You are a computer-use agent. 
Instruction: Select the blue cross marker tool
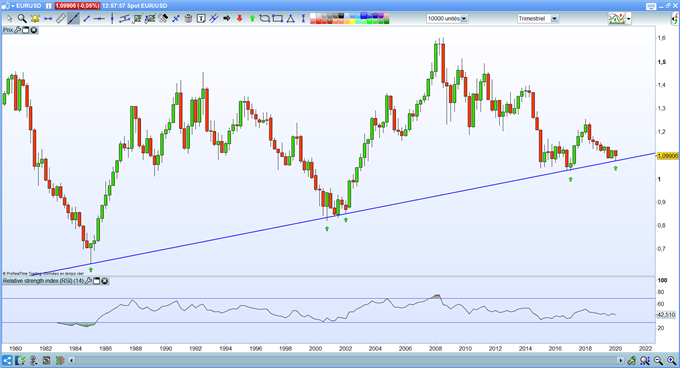(176, 19)
